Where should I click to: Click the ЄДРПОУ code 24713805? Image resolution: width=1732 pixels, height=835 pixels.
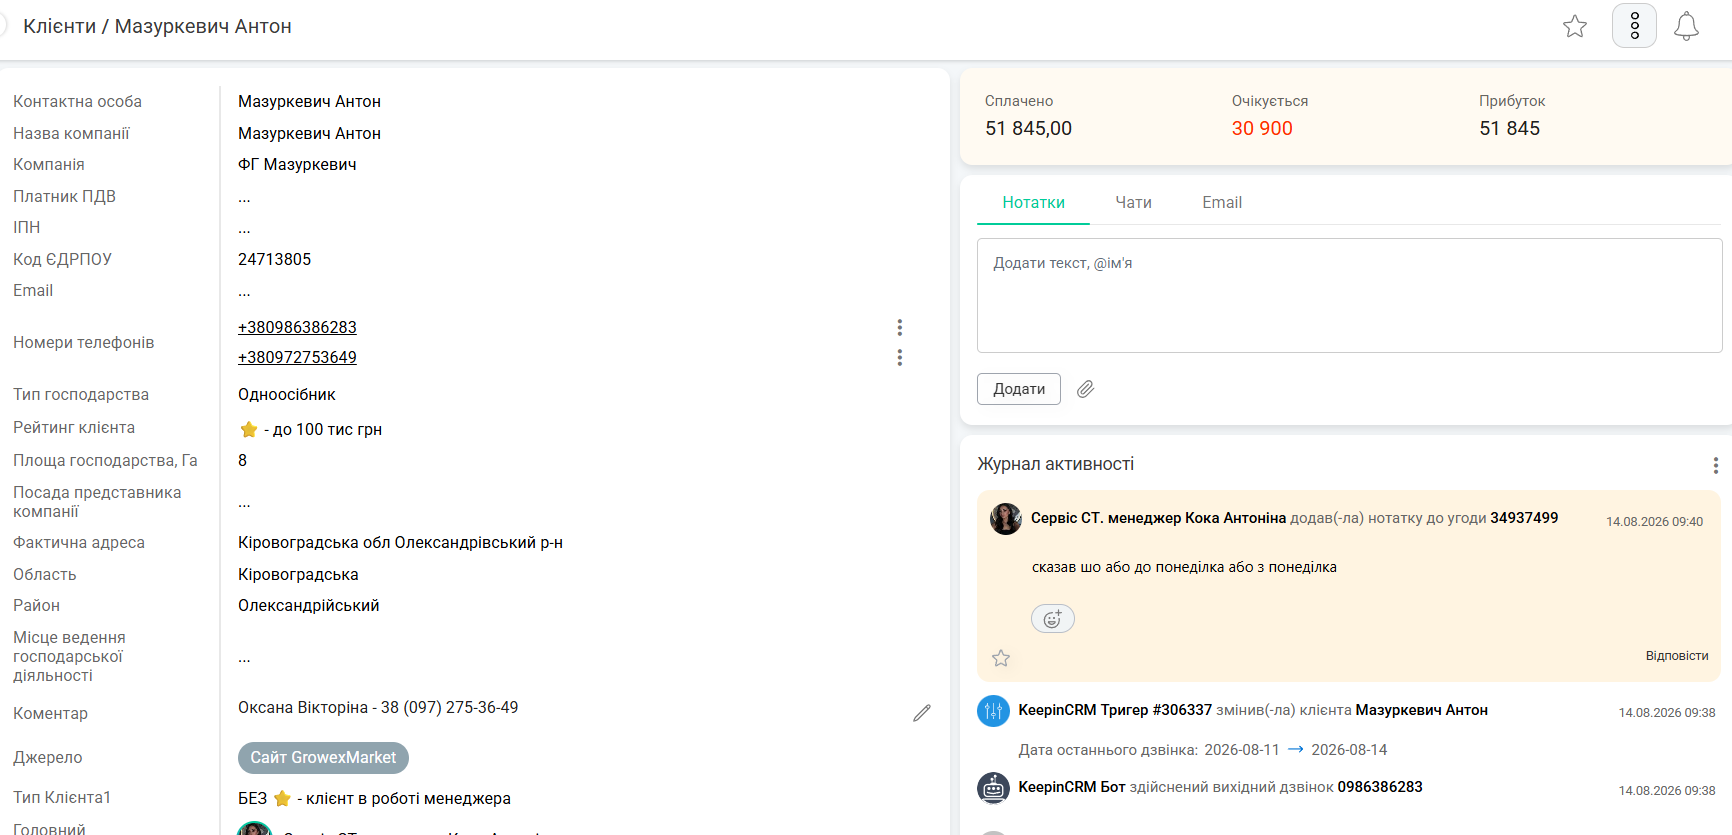(x=274, y=259)
